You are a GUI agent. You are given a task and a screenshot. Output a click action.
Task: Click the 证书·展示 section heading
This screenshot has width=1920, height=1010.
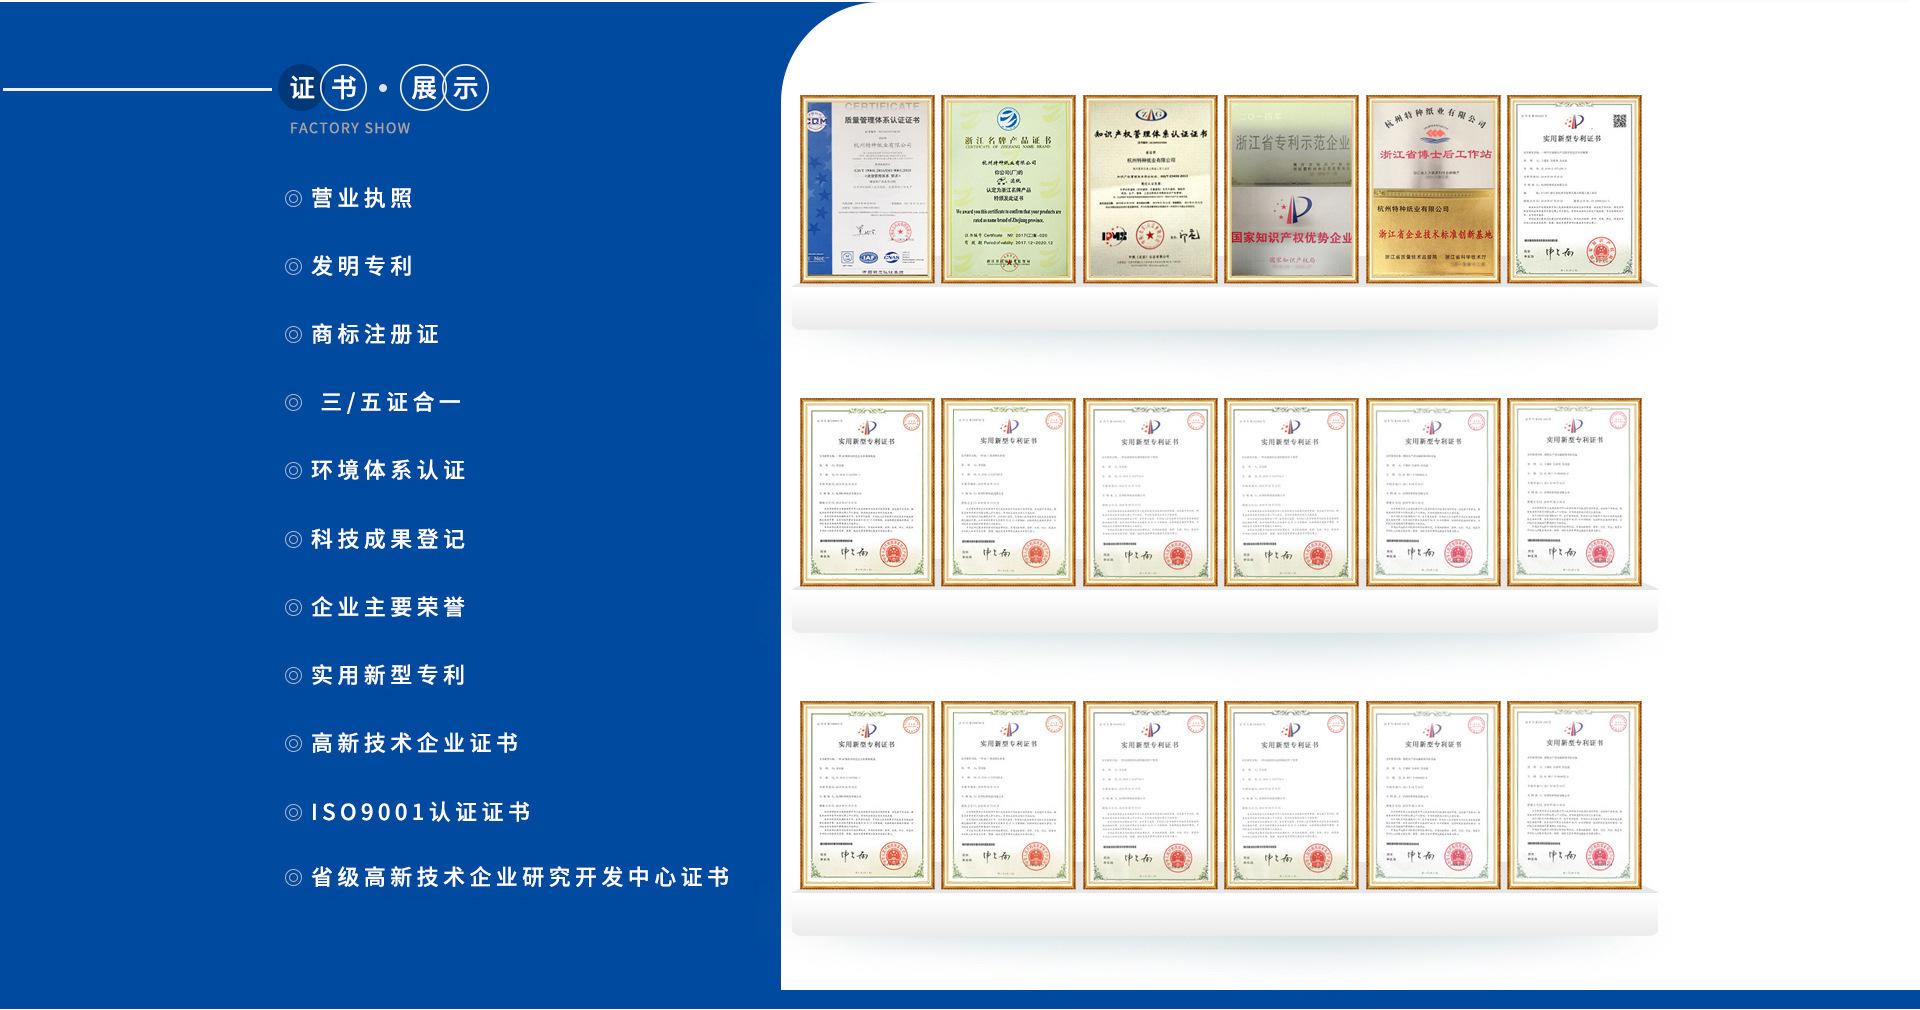pos(386,89)
